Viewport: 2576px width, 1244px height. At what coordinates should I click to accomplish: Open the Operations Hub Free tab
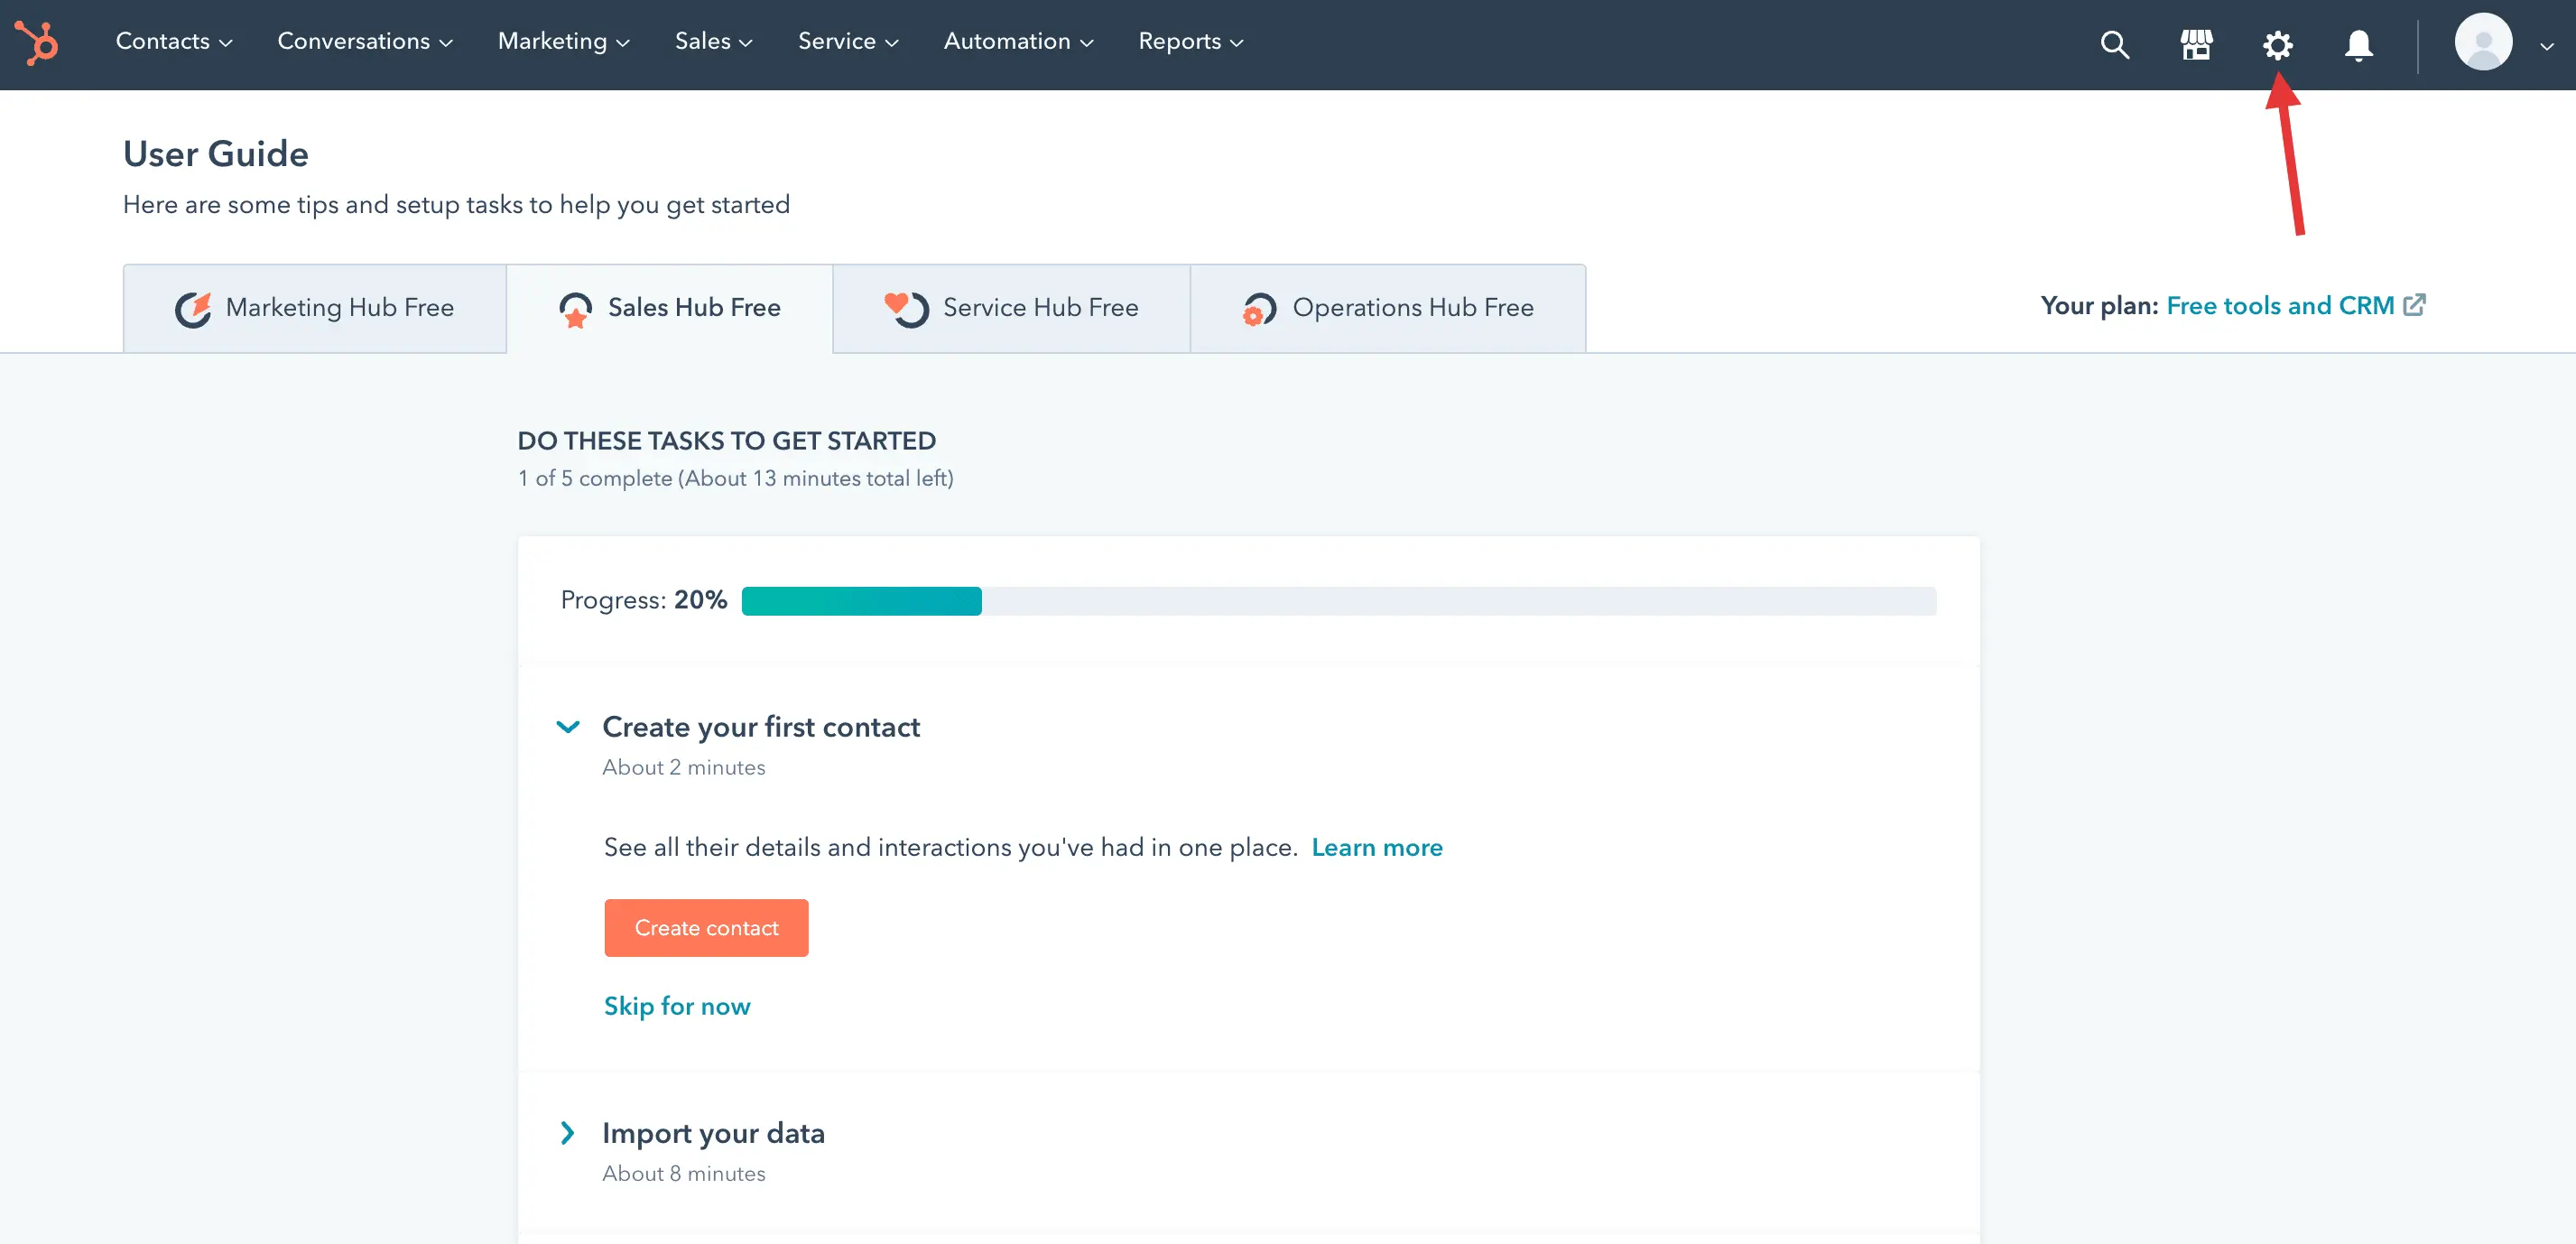pos(1388,308)
